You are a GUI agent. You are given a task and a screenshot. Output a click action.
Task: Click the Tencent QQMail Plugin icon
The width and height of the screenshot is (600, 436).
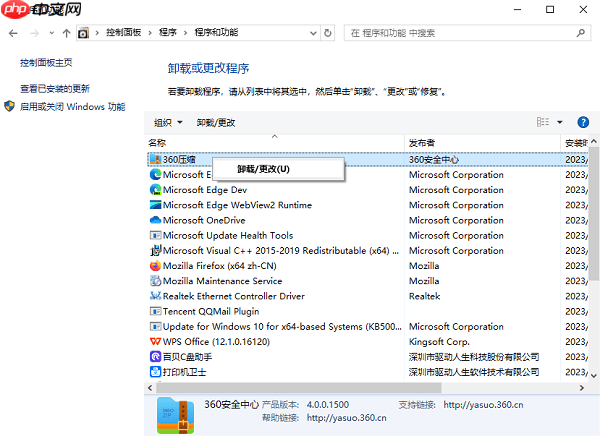[155, 311]
